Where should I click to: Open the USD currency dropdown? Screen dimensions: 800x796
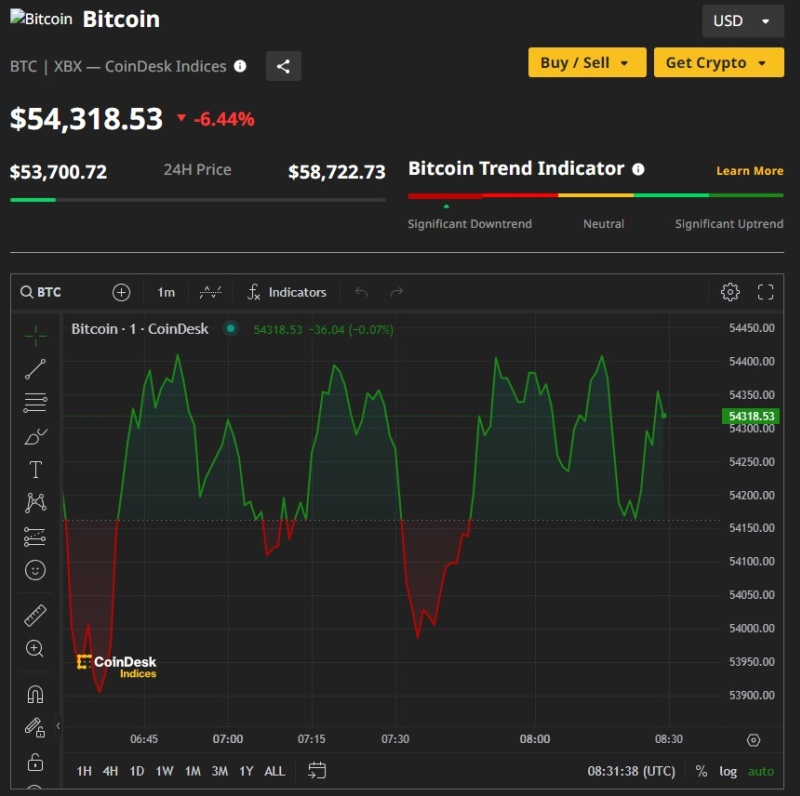(742, 21)
